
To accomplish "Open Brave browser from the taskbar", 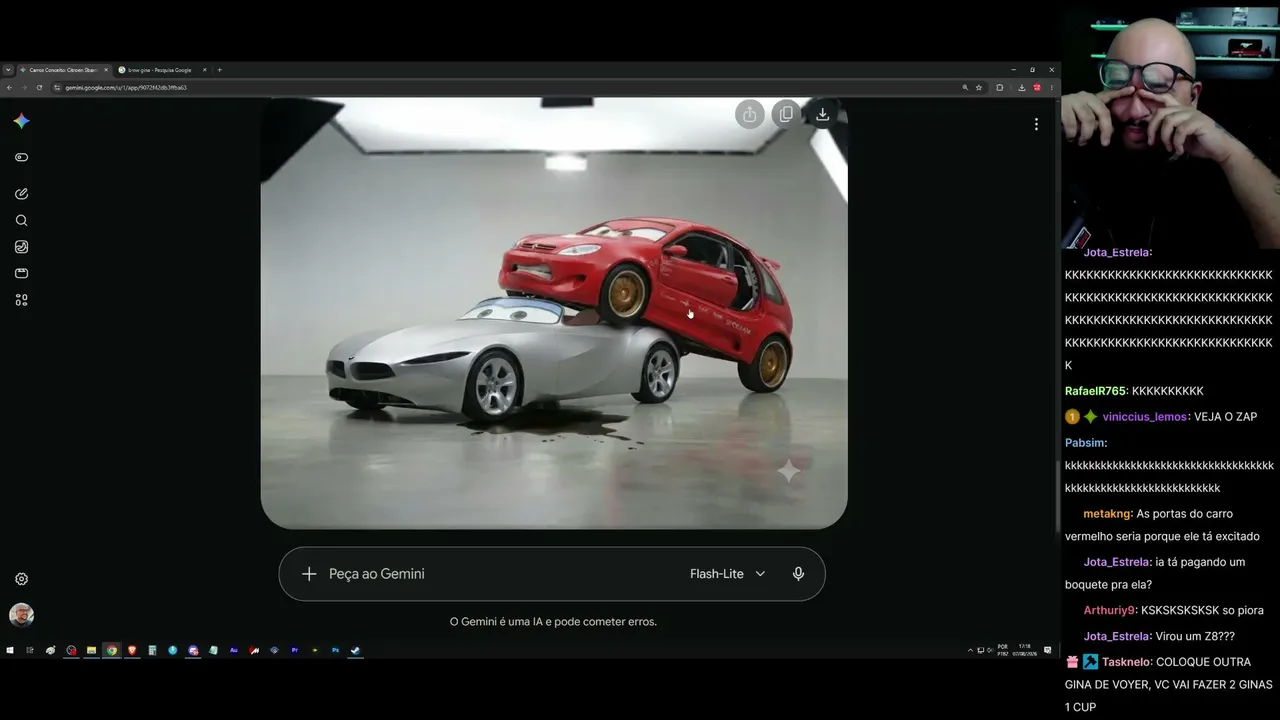I will tap(132, 650).
